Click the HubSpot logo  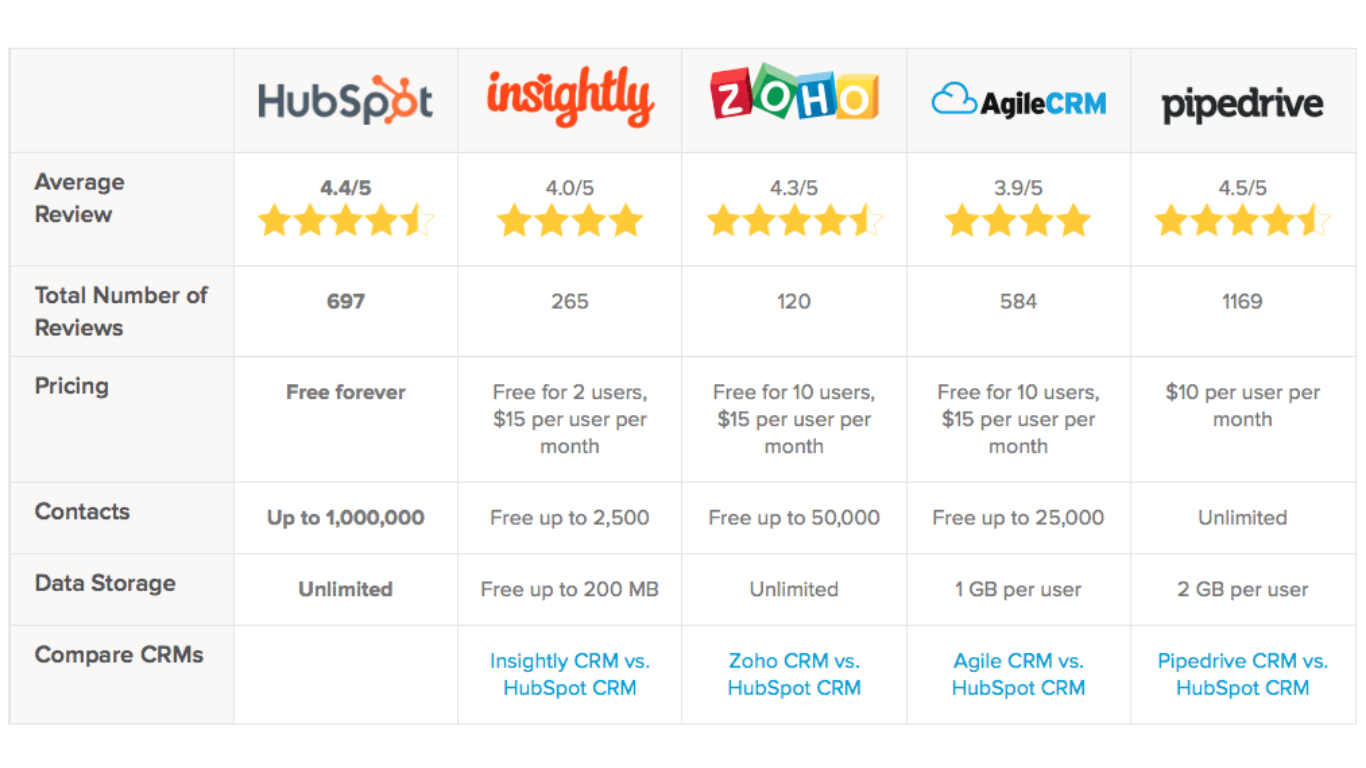pos(345,102)
